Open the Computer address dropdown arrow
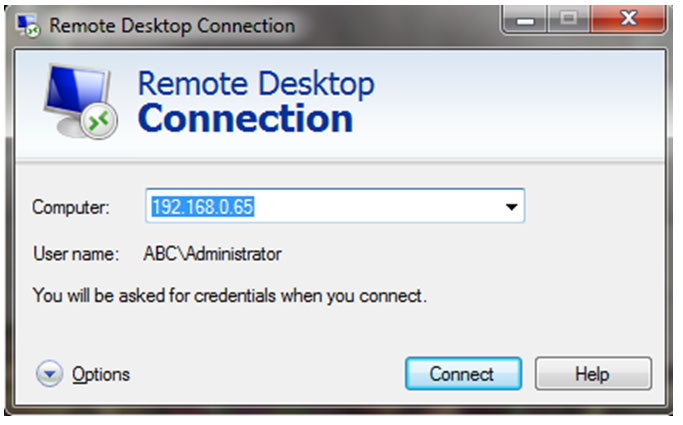Image resolution: width=683 pixels, height=425 pixels. [x=511, y=206]
